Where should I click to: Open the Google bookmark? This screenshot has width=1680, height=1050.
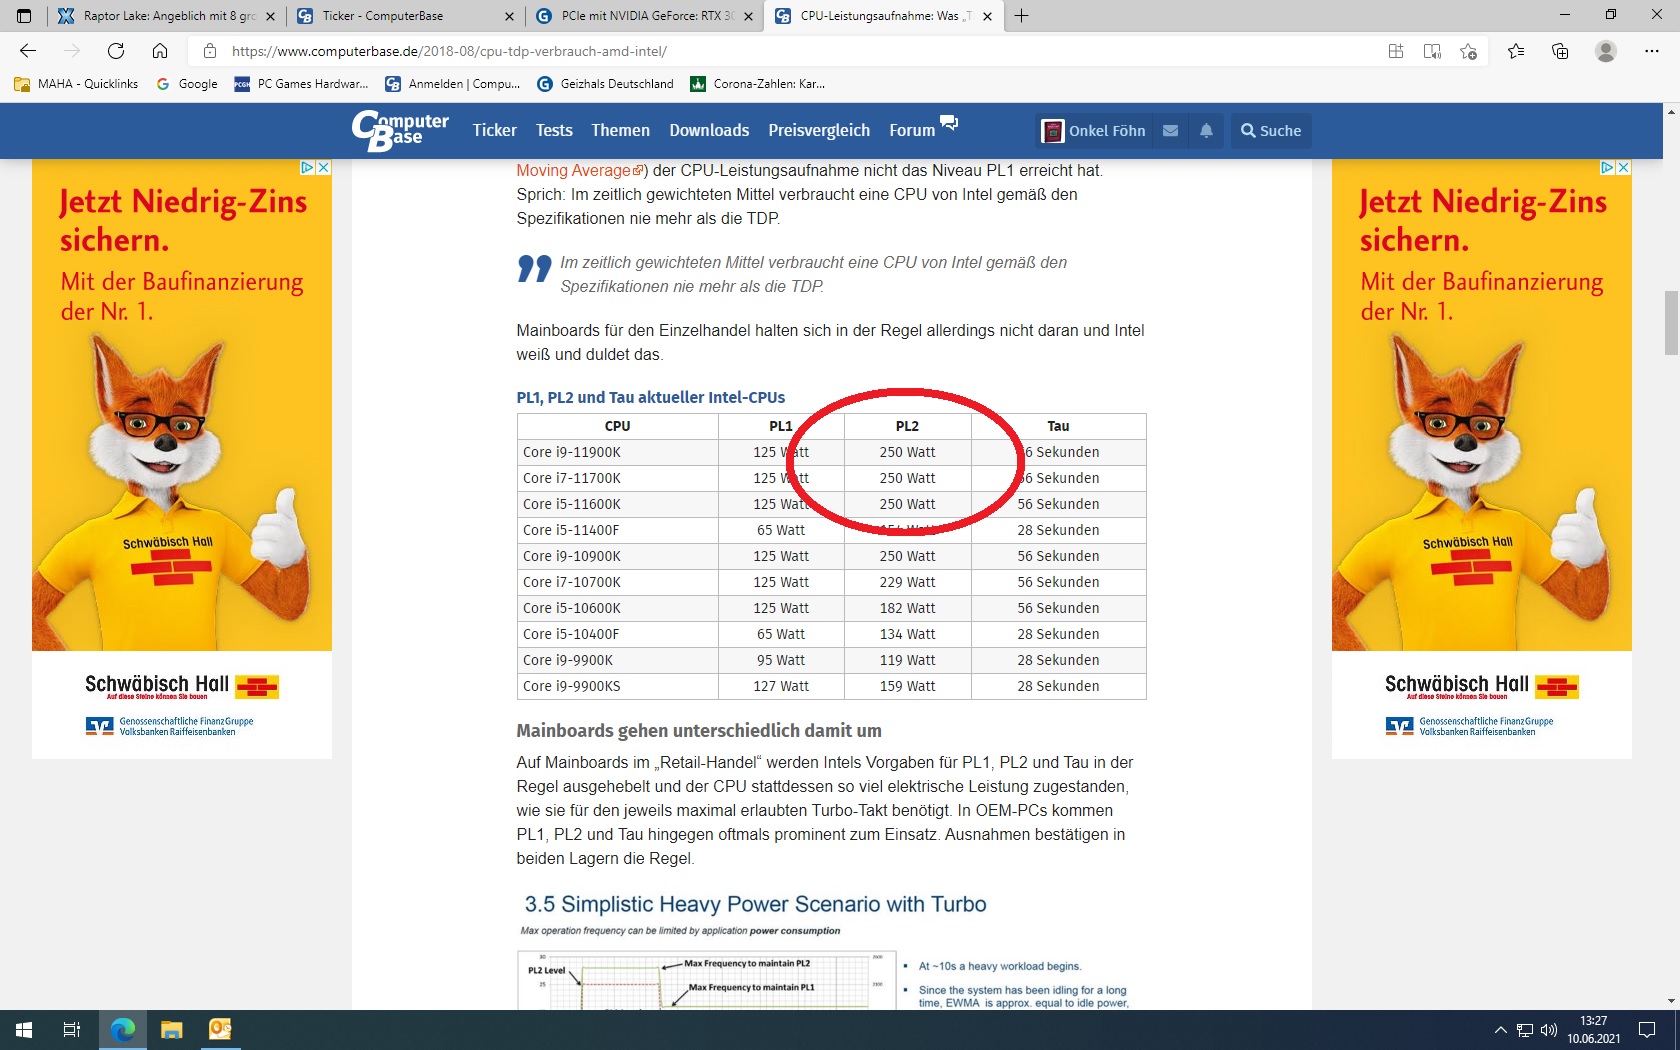pyautogui.click(x=187, y=84)
